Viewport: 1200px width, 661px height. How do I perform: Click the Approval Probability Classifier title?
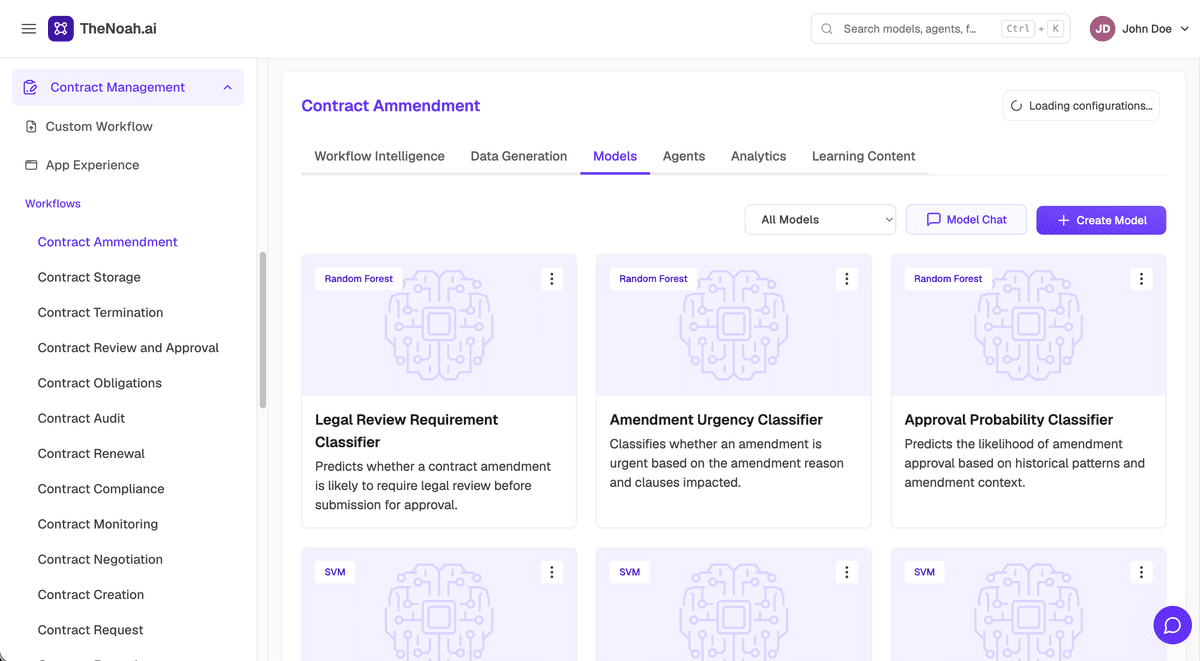[x=1009, y=420]
